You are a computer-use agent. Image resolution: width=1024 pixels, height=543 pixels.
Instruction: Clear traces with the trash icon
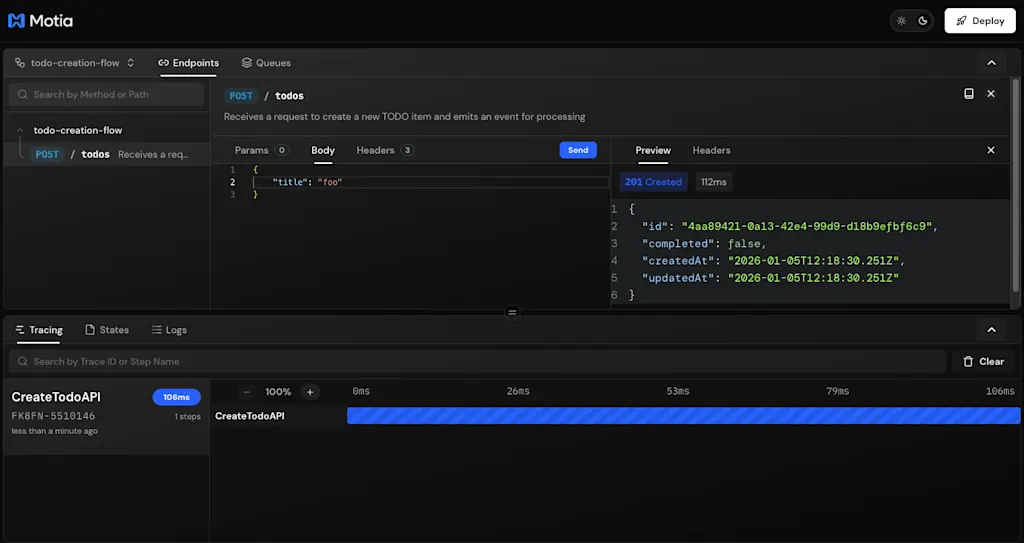[x=984, y=361]
